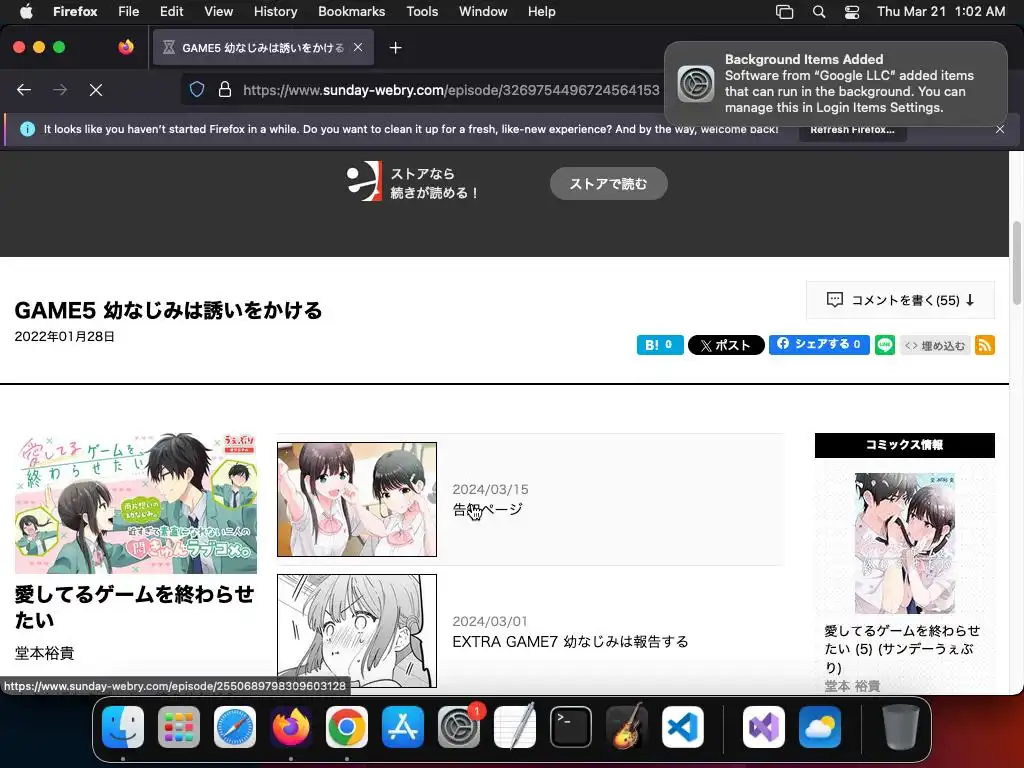This screenshot has width=1024, height=768.
Task: Click the Spotlight search icon
Action: coord(819,12)
